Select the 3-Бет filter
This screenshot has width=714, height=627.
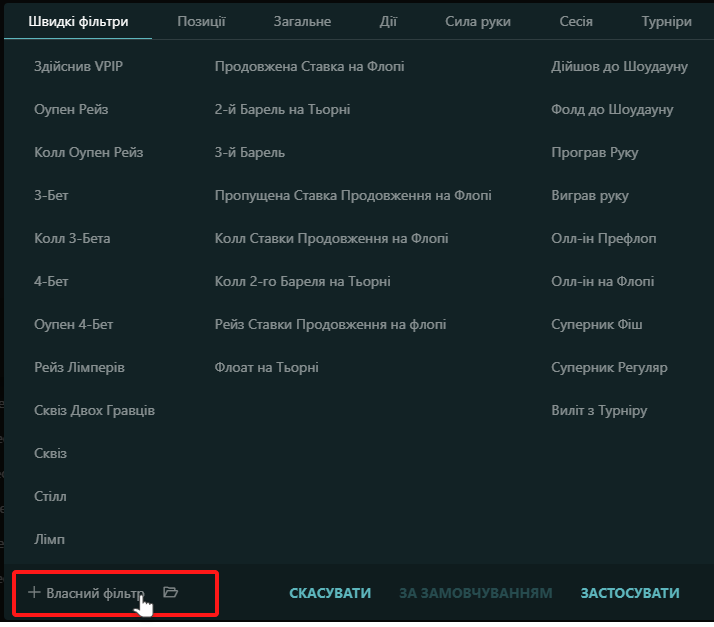(51, 195)
